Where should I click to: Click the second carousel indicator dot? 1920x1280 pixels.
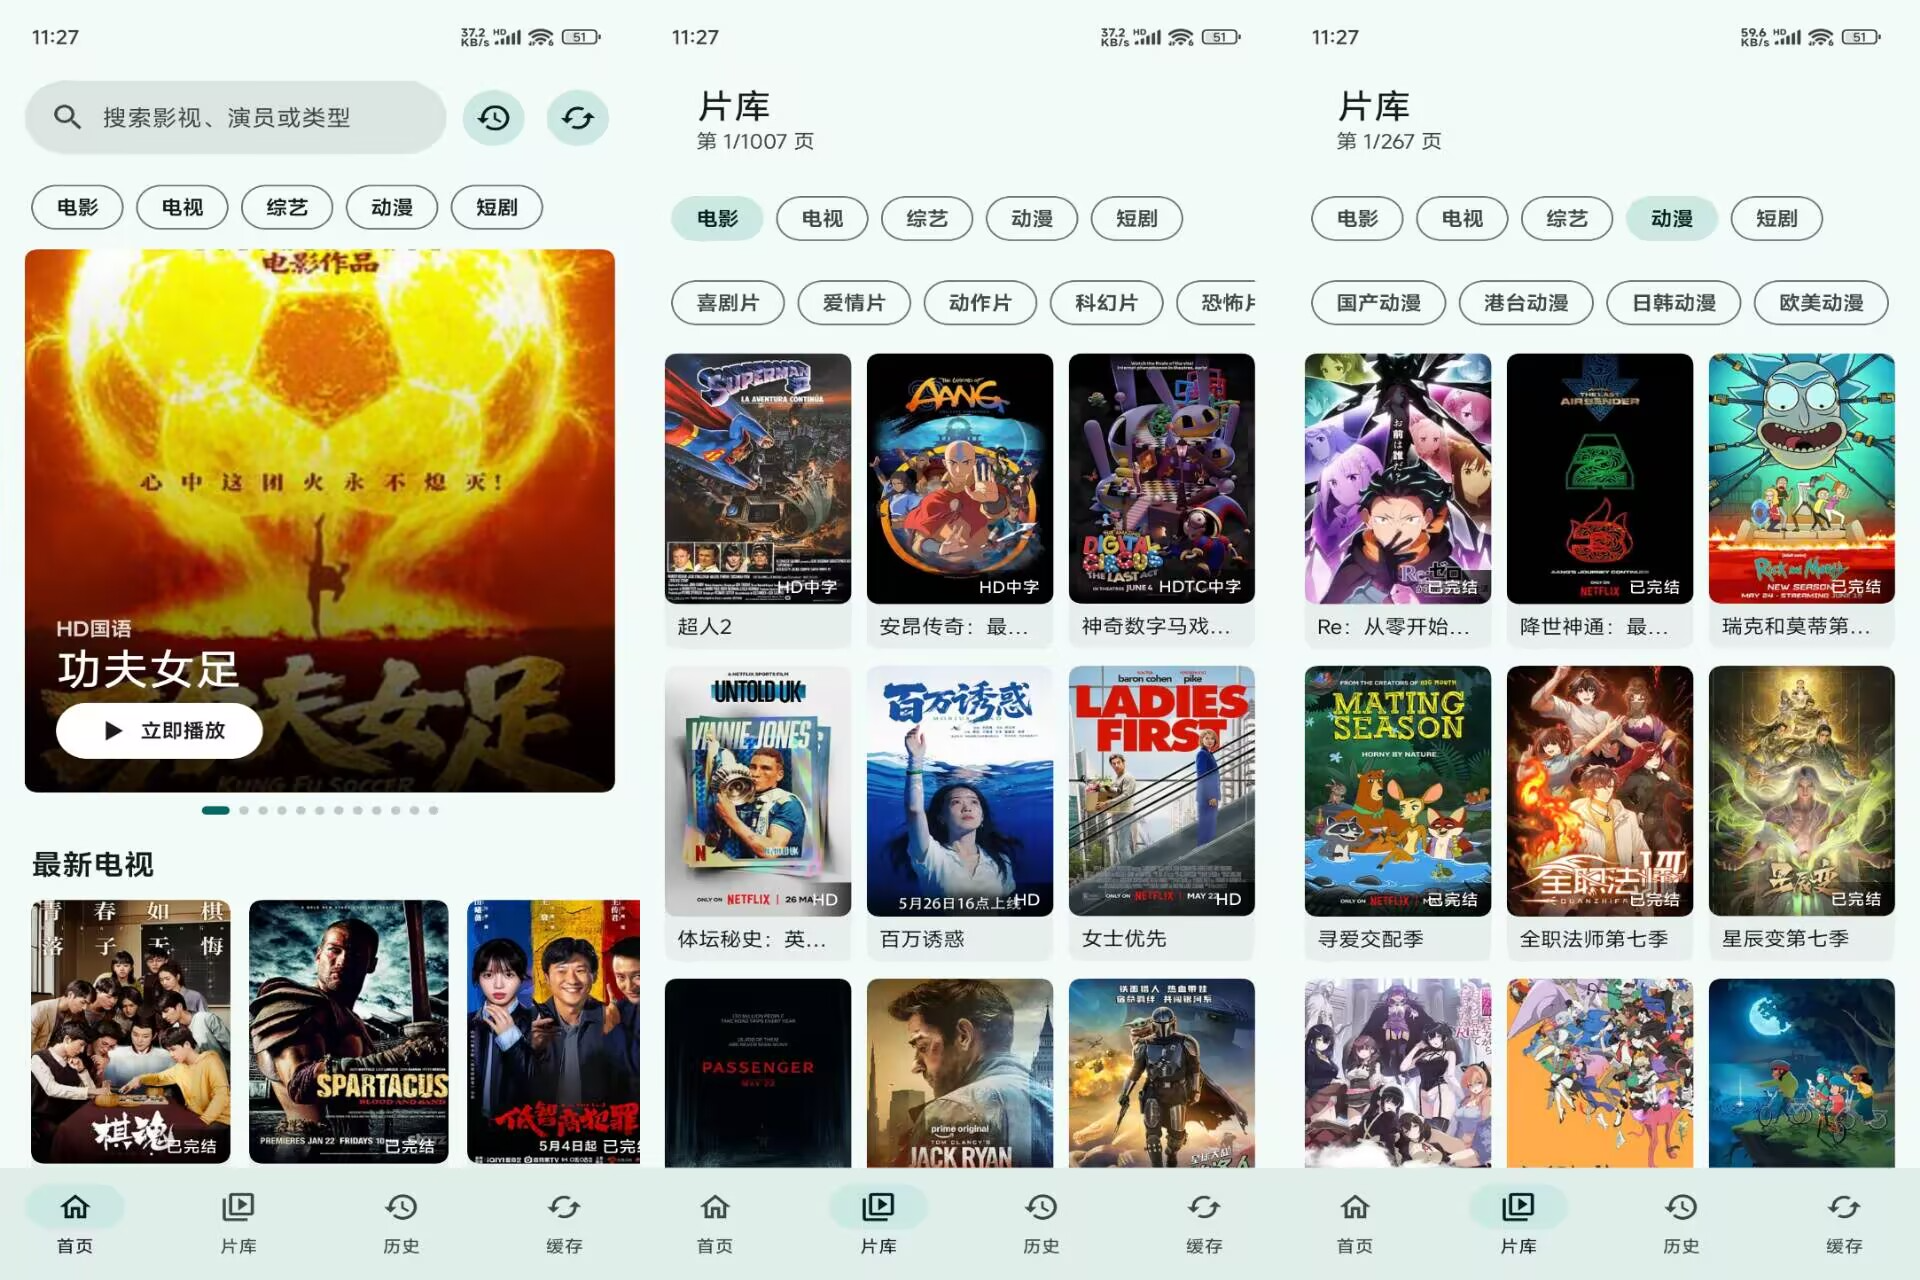coord(244,810)
